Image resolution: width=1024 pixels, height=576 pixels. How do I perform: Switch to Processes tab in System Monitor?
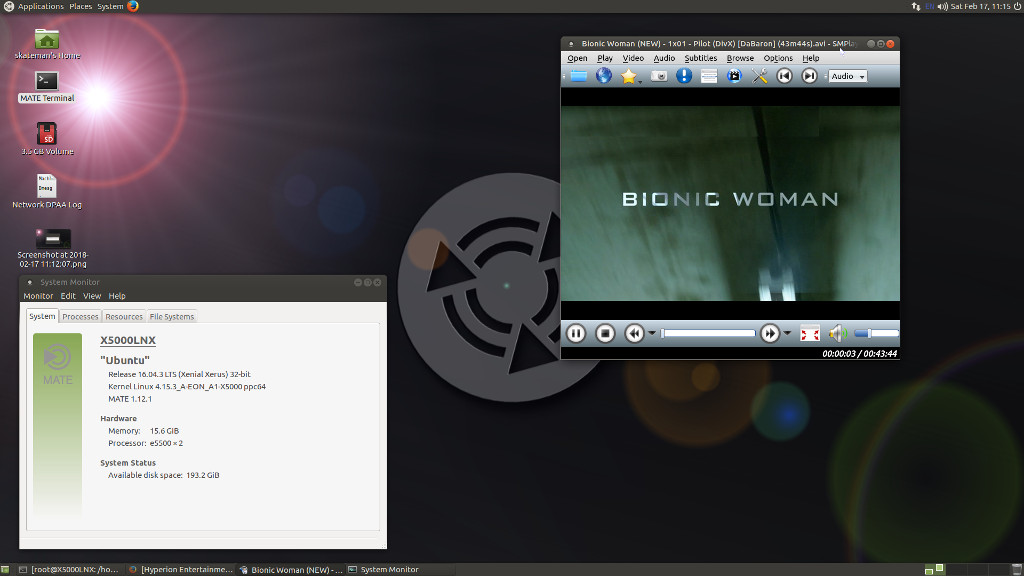(x=80, y=317)
